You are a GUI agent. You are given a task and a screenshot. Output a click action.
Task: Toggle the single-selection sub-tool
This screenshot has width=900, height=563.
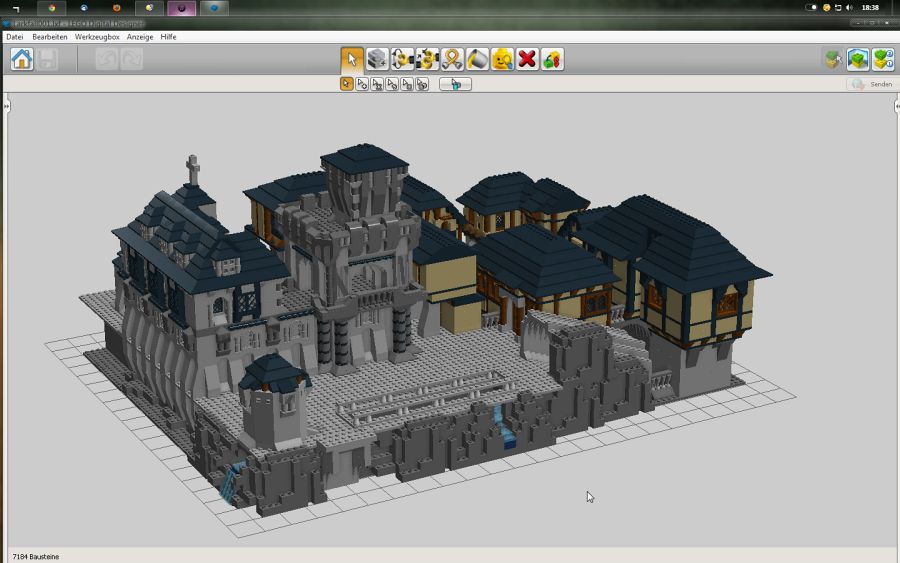coord(346,84)
